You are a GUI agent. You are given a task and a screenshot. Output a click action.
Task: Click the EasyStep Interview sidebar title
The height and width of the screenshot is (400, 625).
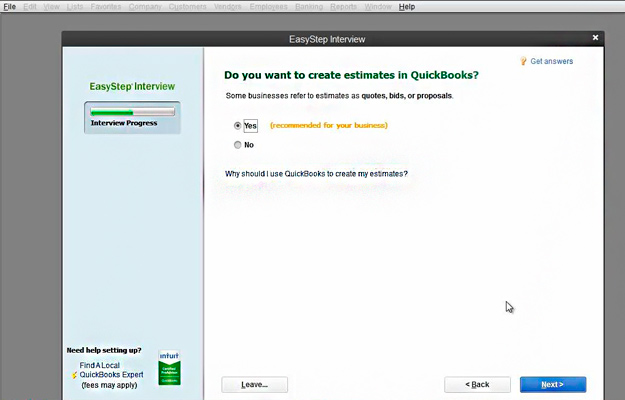[132, 86]
